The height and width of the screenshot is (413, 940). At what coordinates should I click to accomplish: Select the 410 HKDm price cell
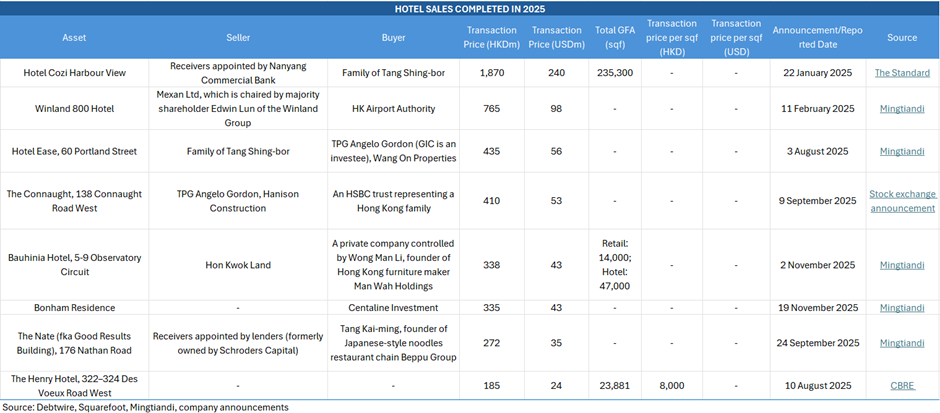click(492, 201)
